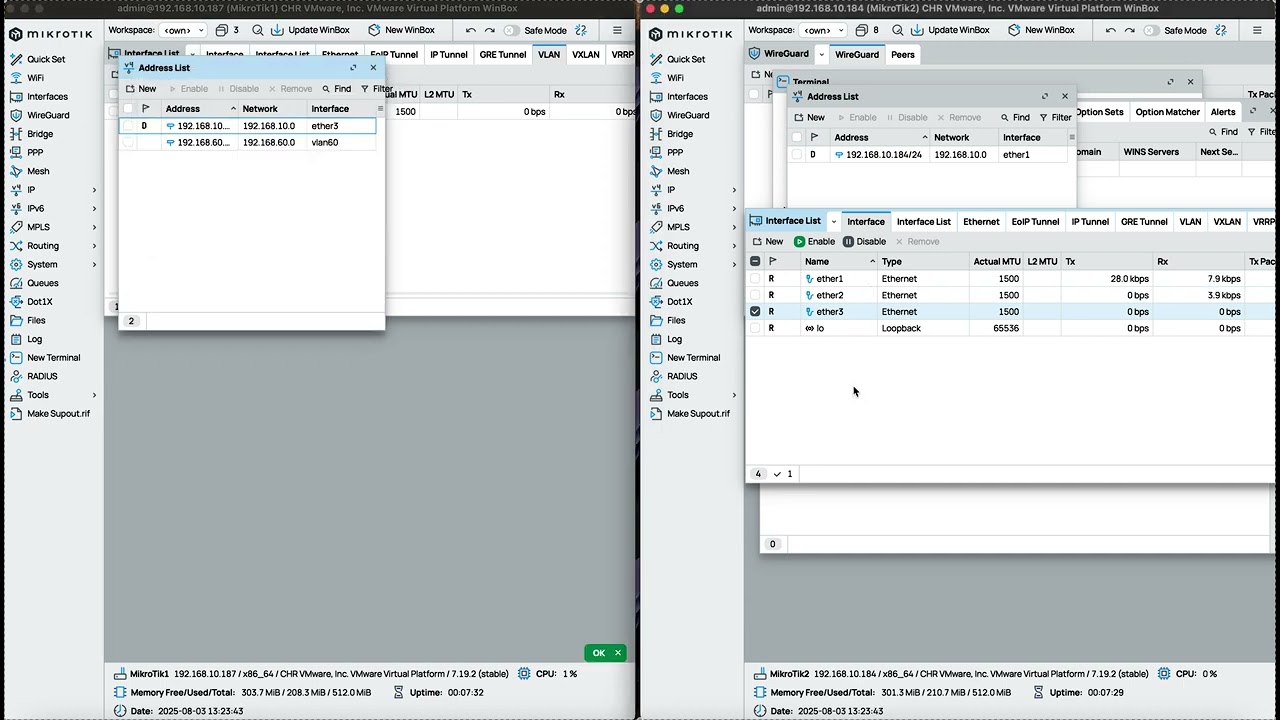Switch to Ethernet tab in right Interface List
This screenshot has height=720, width=1280.
pos(981,222)
